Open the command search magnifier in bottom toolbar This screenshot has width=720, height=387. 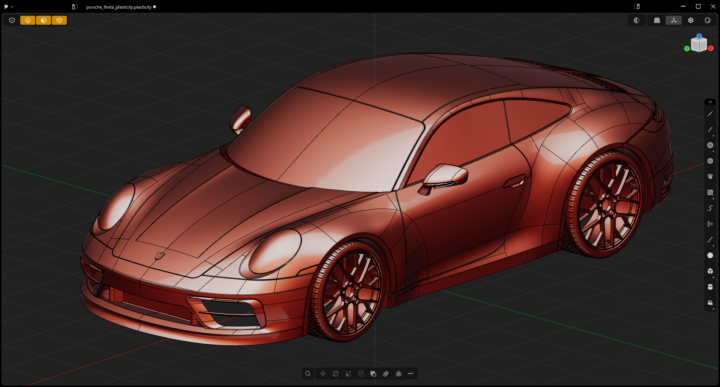pyautogui.click(x=308, y=374)
